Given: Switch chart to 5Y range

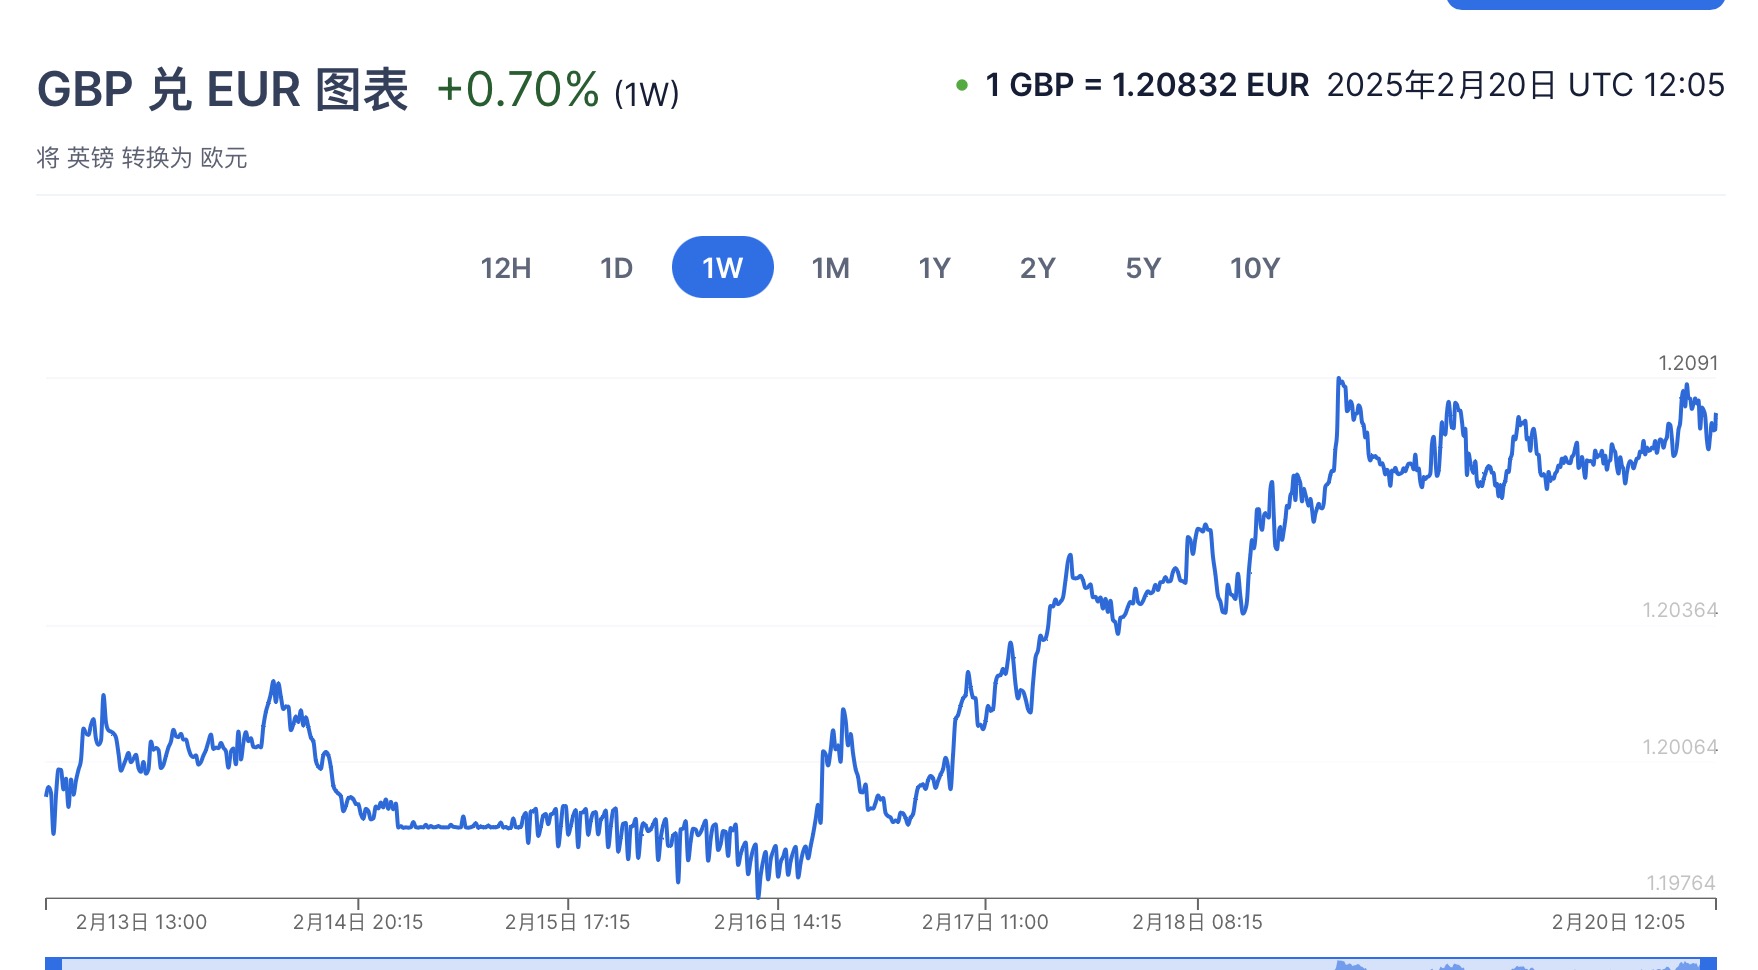Looking at the screenshot, I should (1143, 268).
